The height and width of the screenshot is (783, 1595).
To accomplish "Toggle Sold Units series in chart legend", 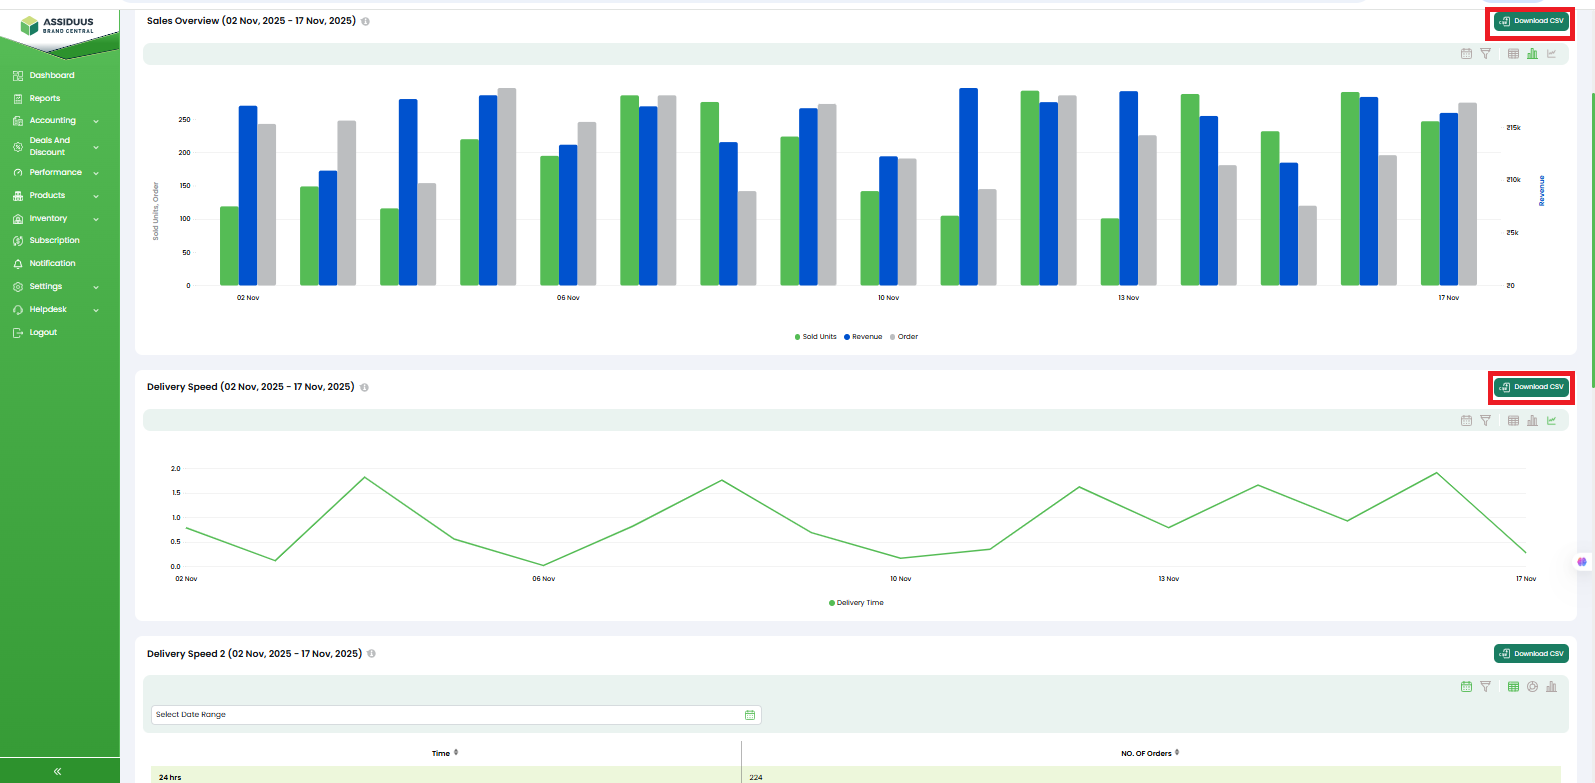I will click(x=816, y=337).
